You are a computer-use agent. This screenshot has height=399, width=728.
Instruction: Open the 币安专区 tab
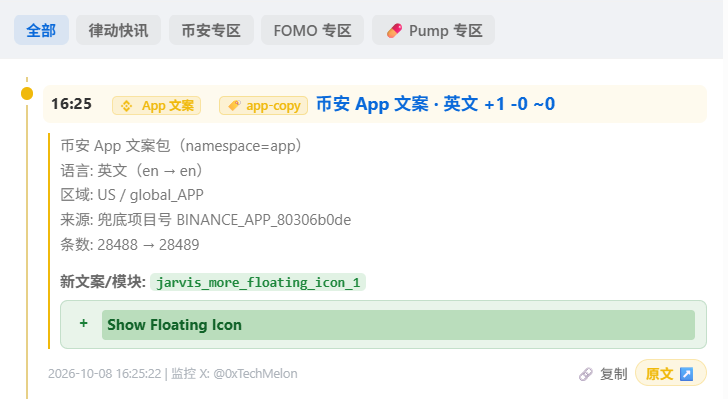pyautogui.click(x=211, y=30)
